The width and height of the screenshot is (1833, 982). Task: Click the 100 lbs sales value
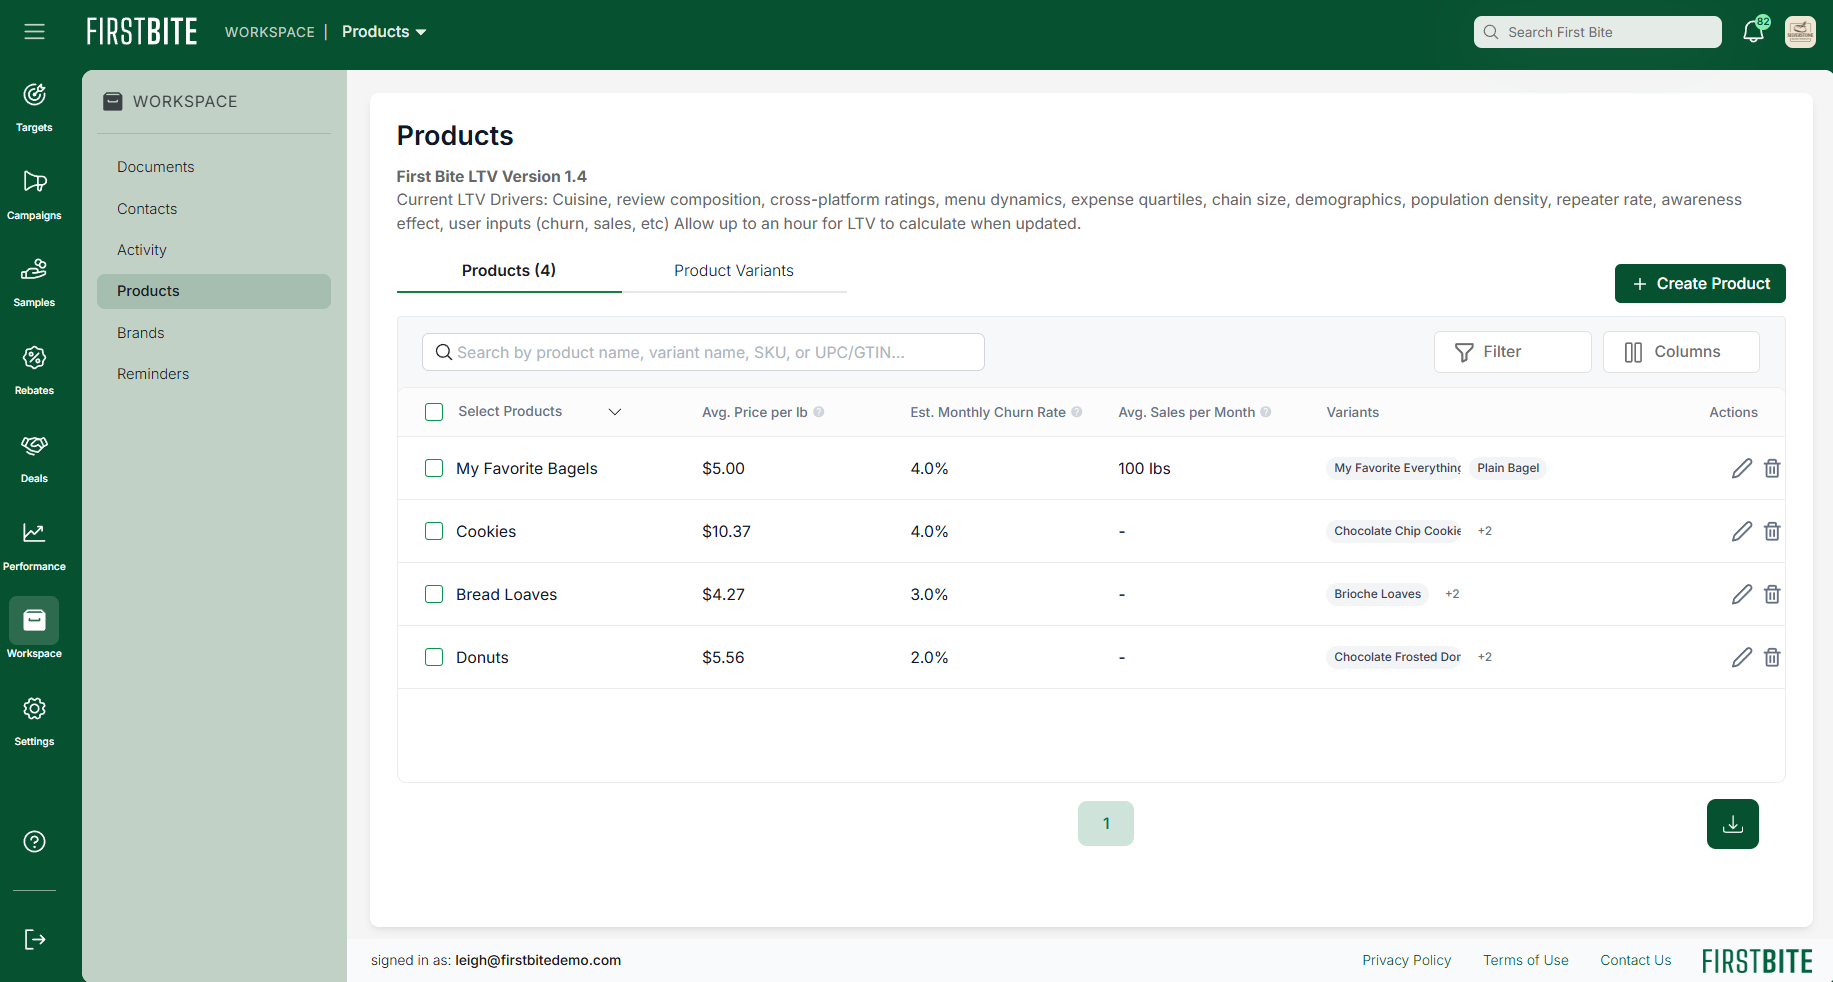(x=1144, y=468)
